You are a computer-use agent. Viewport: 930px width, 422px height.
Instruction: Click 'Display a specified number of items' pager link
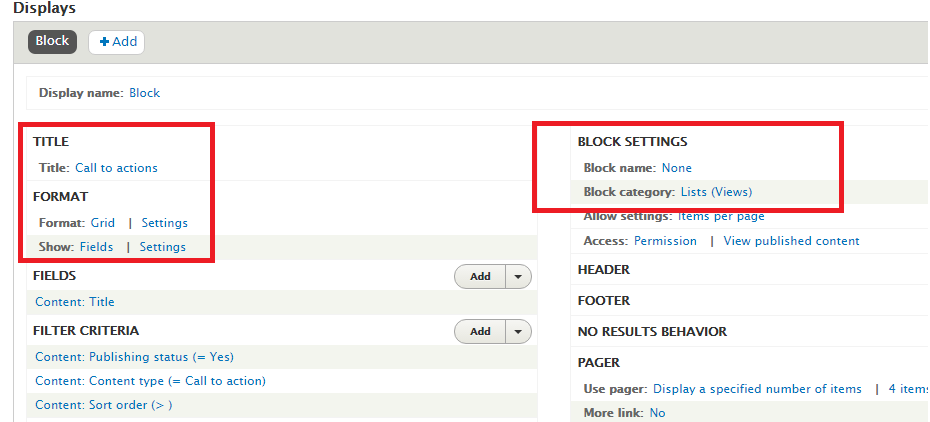click(x=757, y=389)
